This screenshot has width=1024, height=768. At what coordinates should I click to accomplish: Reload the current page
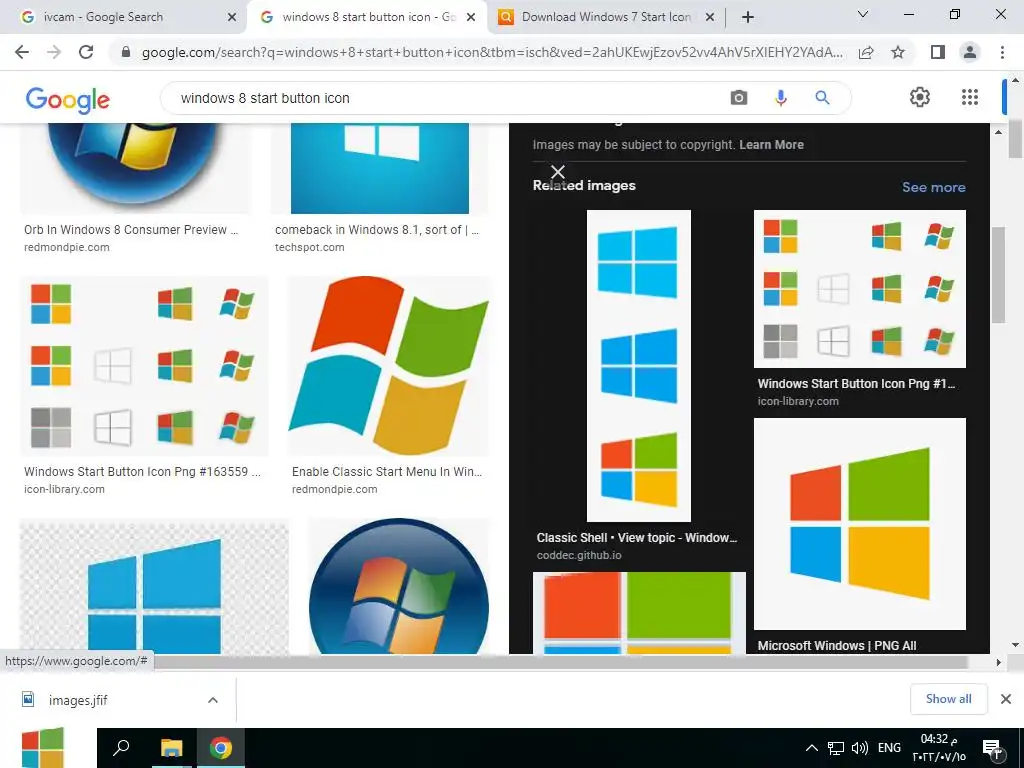click(x=86, y=52)
